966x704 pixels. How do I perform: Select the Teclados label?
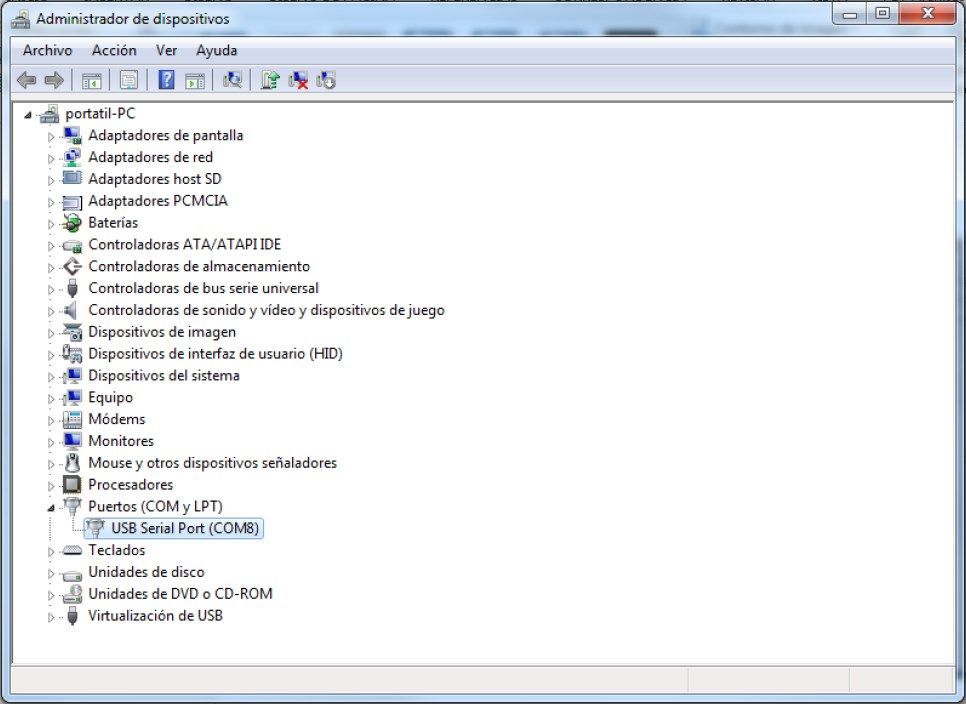click(116, 550)
